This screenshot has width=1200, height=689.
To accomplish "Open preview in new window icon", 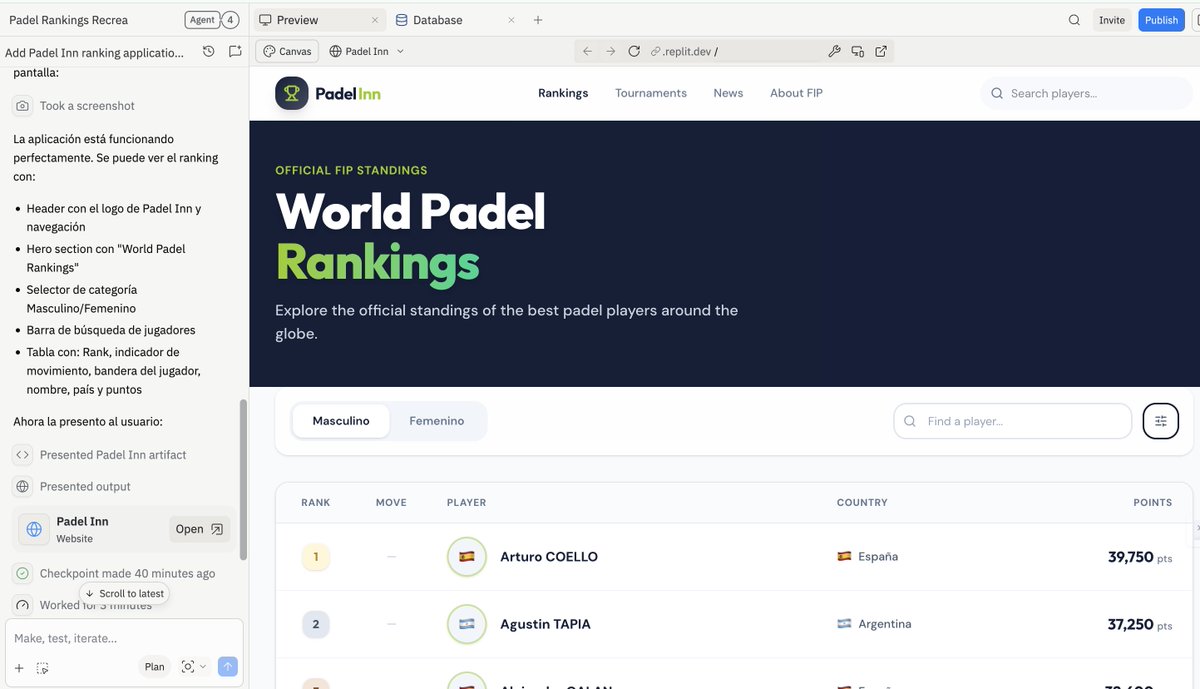I will (881, 51).
